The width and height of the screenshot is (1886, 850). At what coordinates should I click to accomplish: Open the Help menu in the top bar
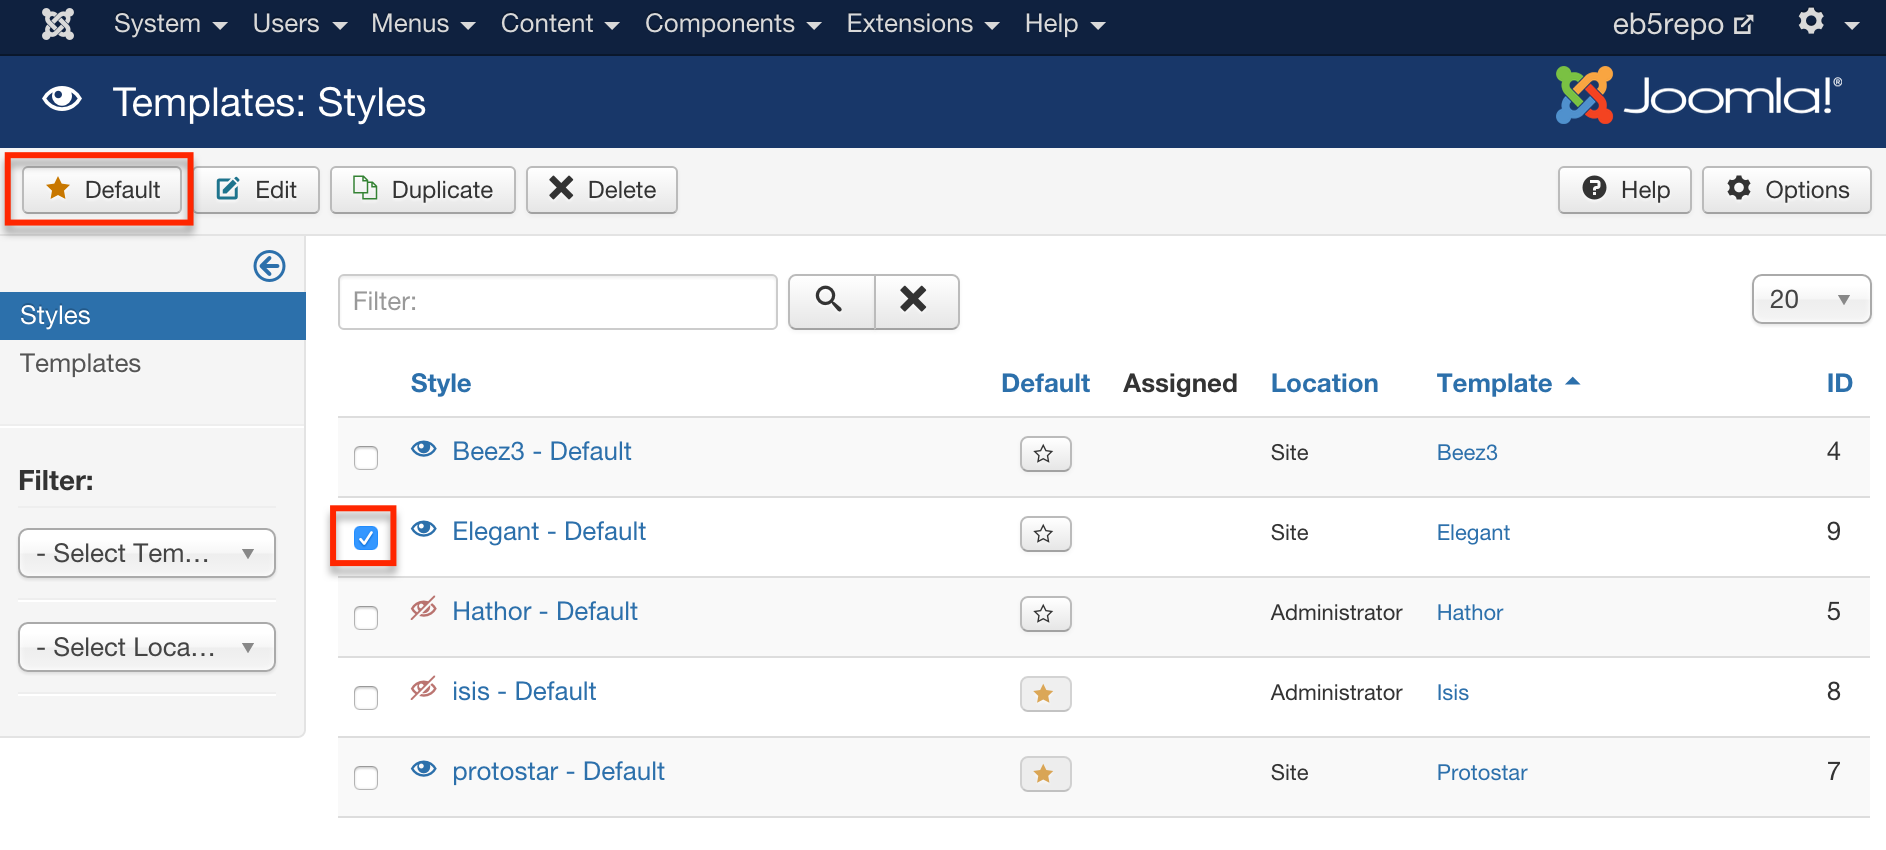tap(1065, 24)
